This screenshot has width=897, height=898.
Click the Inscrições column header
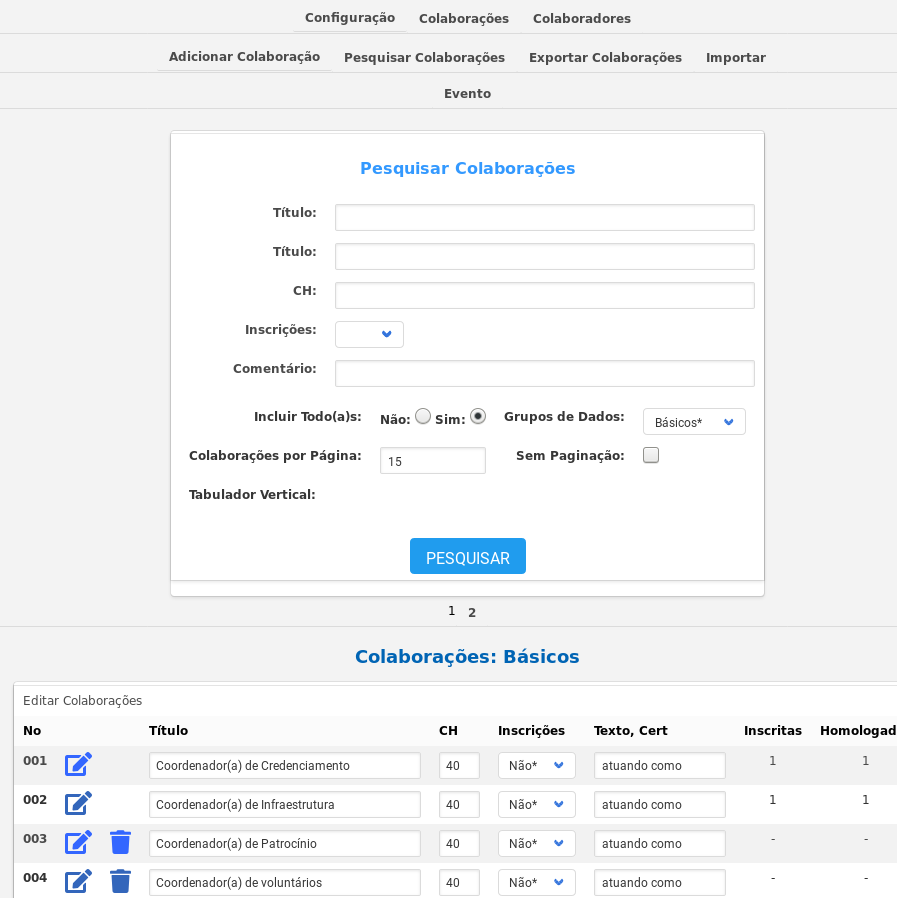(x=532, y=730)
